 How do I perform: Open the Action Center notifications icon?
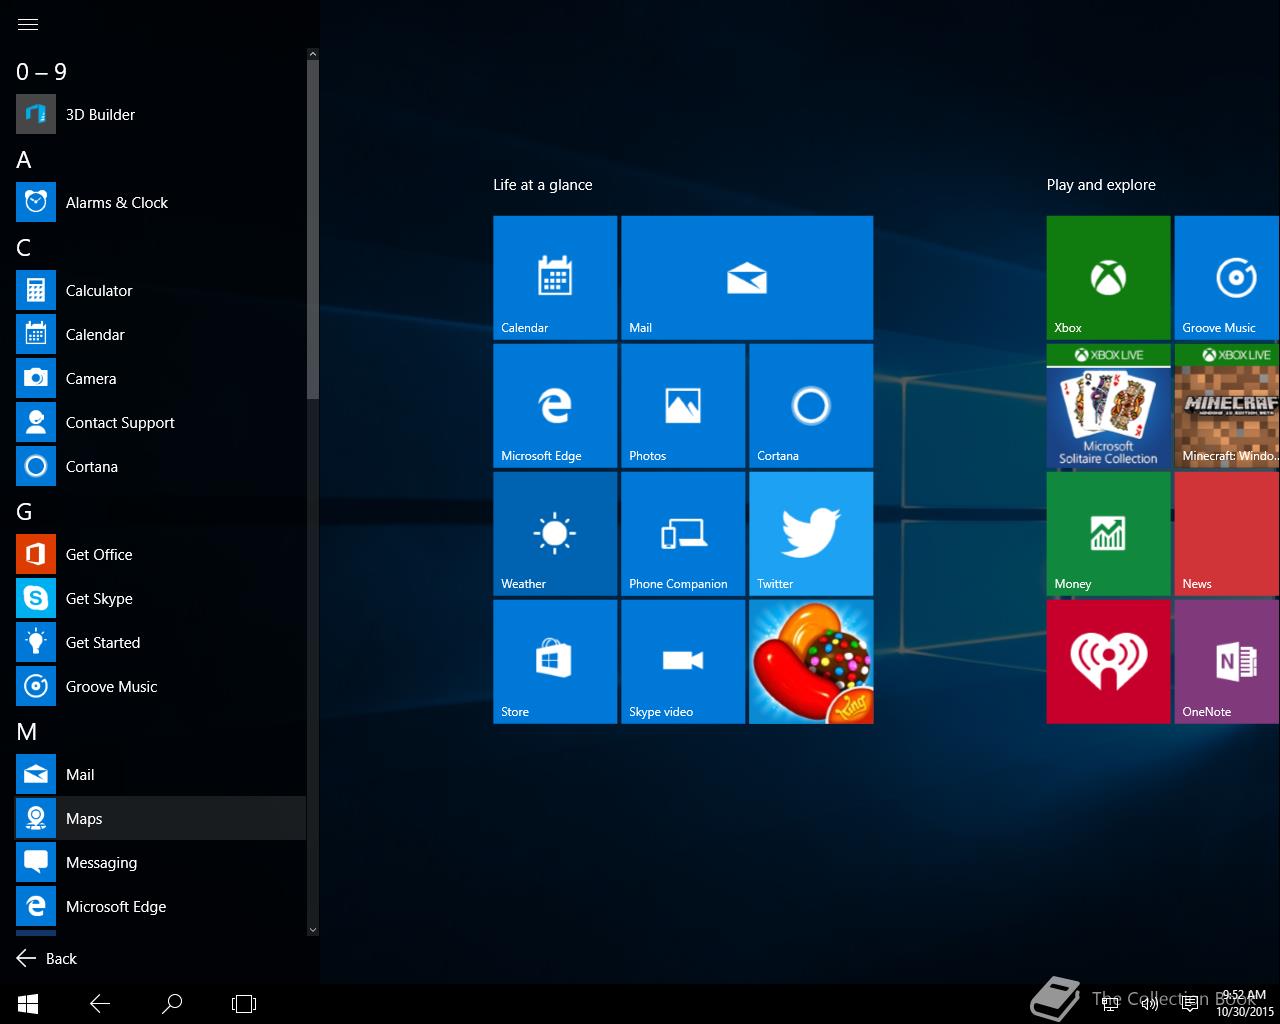[1190, 1003]
